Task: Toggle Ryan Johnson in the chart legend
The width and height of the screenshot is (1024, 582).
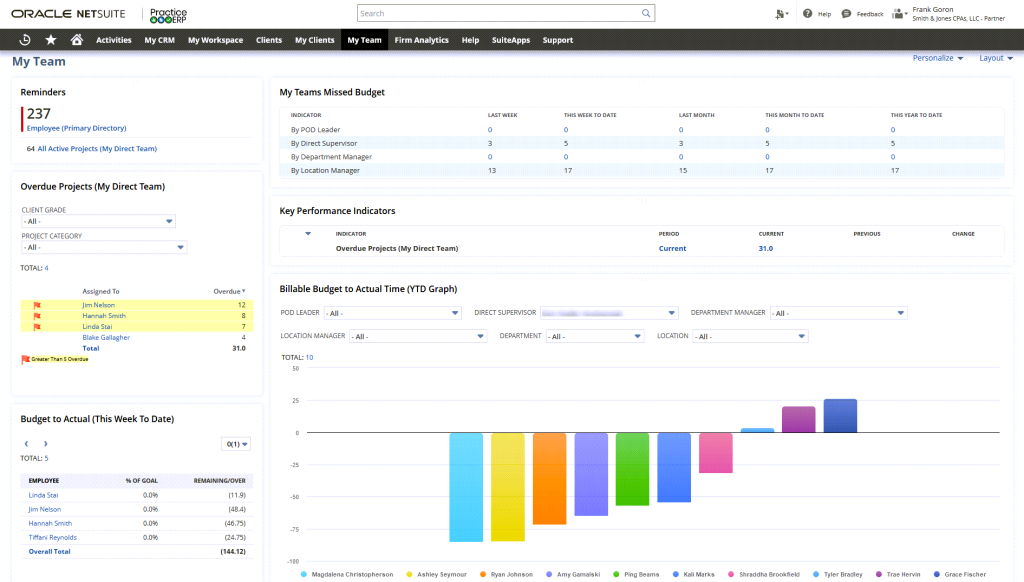Action: (x=482, y=573)
